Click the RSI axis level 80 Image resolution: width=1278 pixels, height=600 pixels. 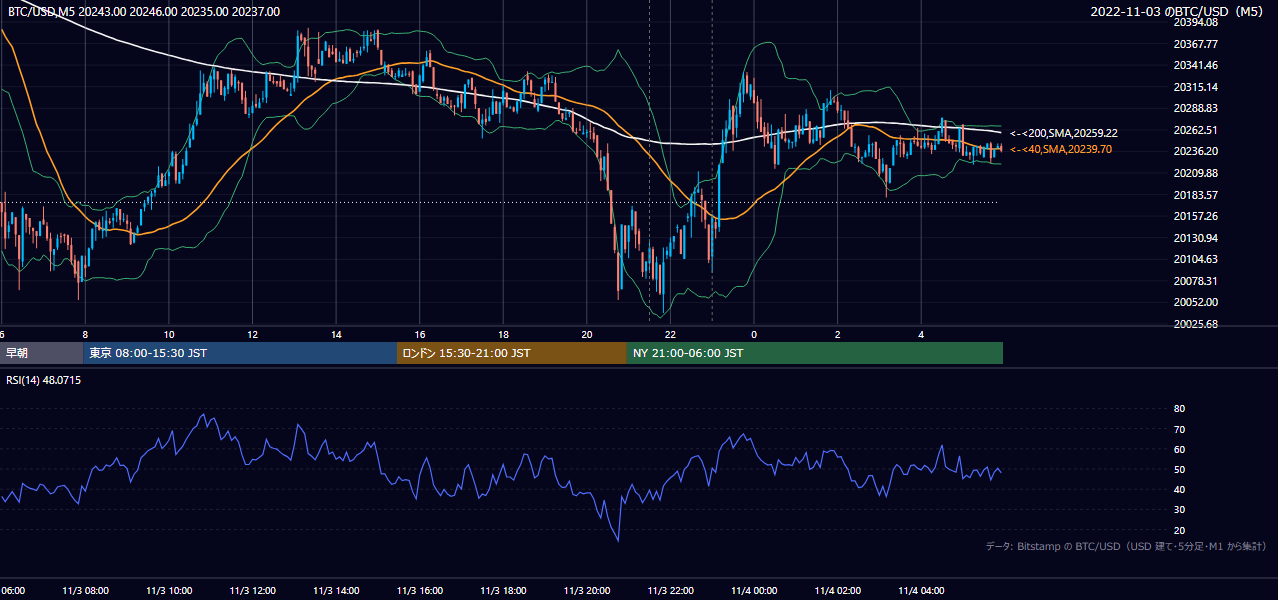(1179, 409)
